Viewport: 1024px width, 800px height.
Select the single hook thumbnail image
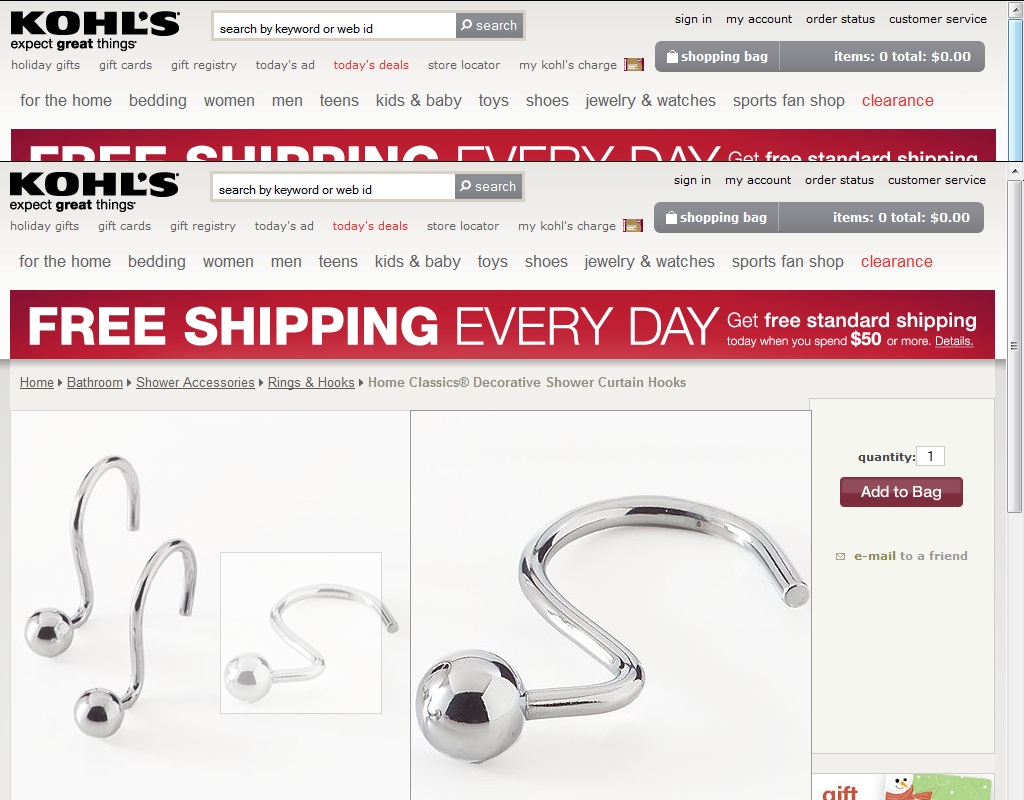pos(301,633)
